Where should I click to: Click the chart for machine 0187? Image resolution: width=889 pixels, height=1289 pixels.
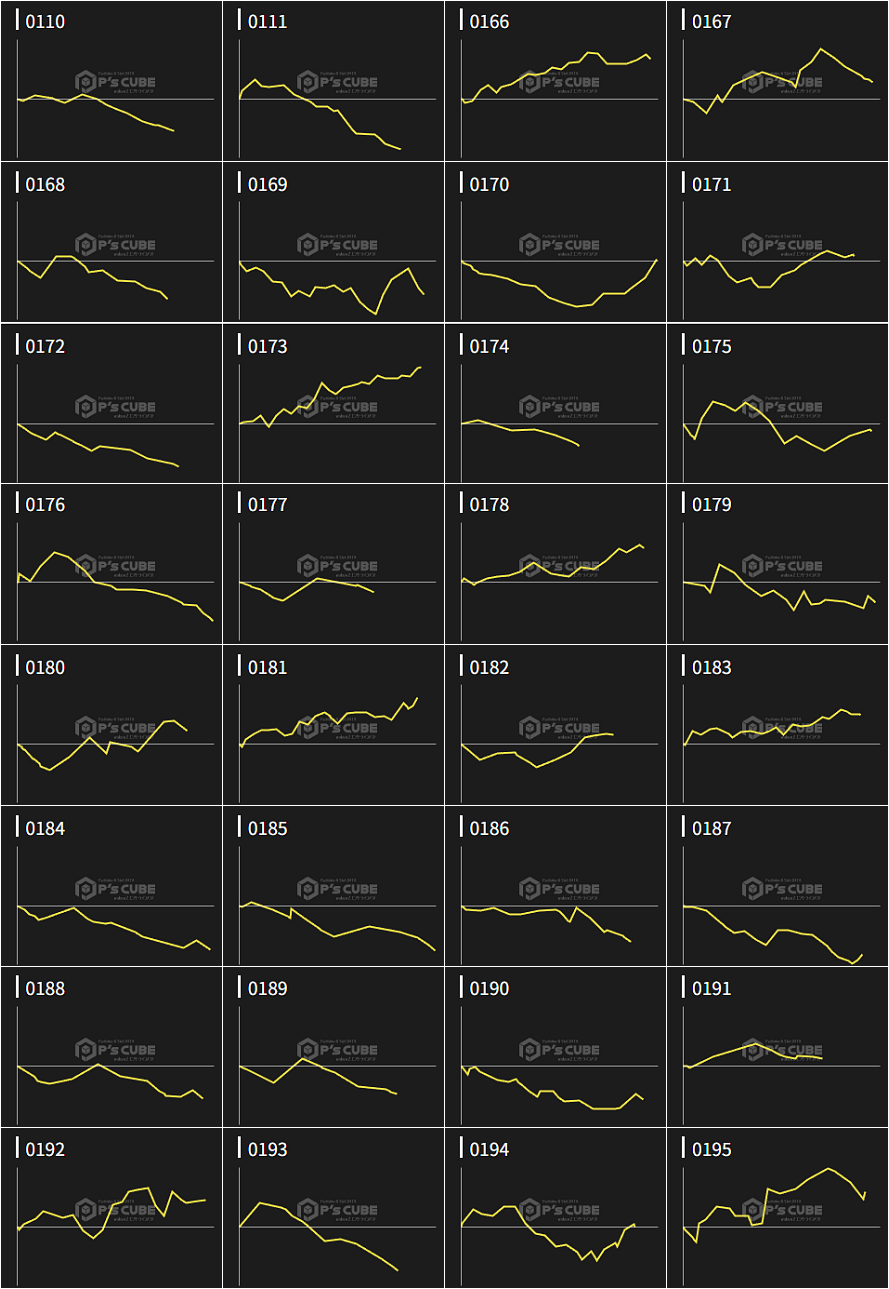777,887
